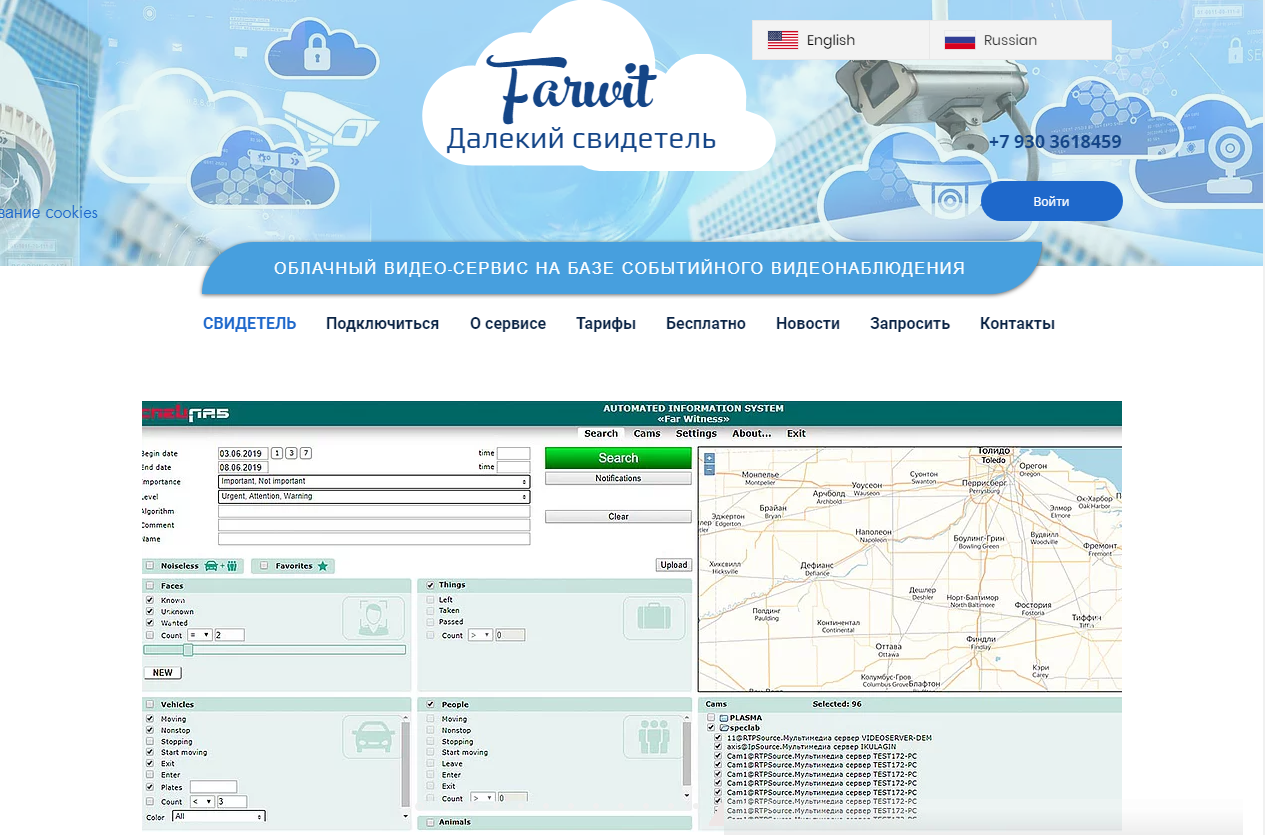Uncheck the Wanted faces checkbox

pos(150,623)
